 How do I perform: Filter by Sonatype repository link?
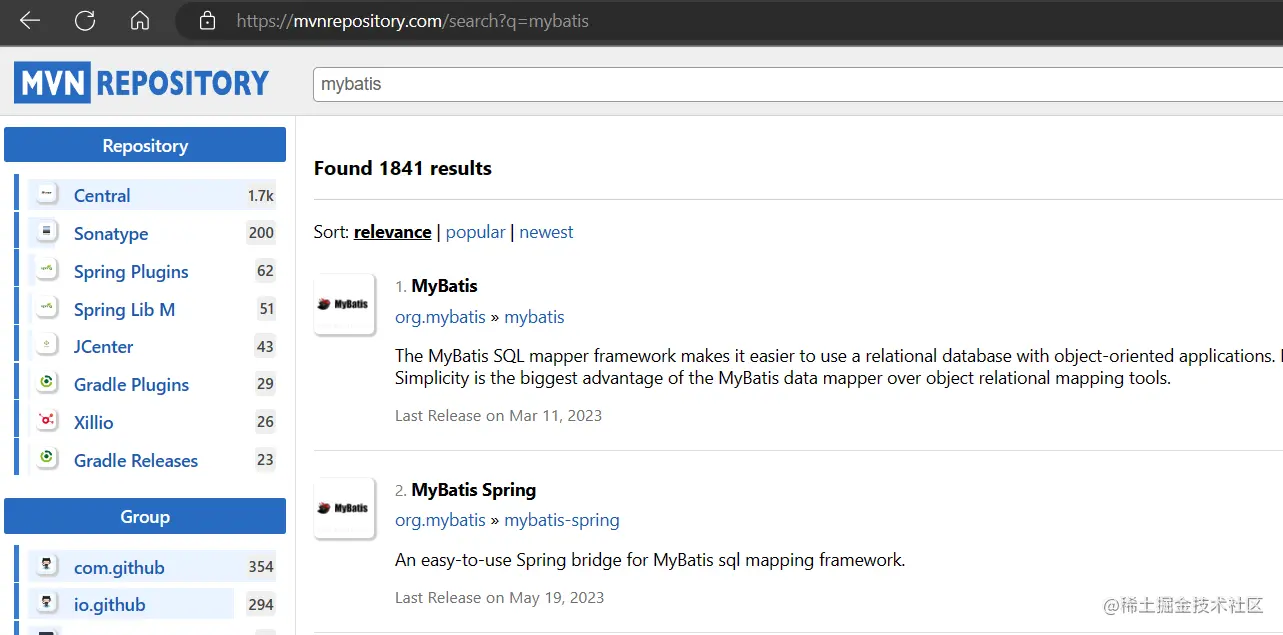pos(111,233)
